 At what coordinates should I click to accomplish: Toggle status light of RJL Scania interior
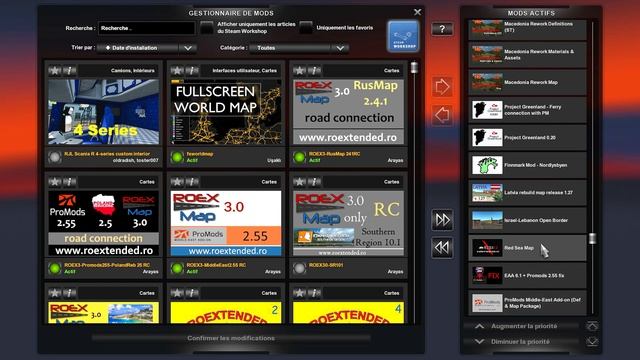click(x=55, y=157)
